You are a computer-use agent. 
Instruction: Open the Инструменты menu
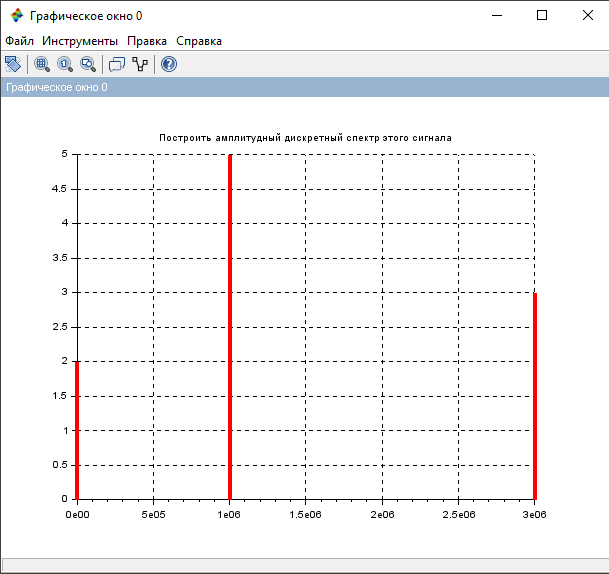[80, 41]
